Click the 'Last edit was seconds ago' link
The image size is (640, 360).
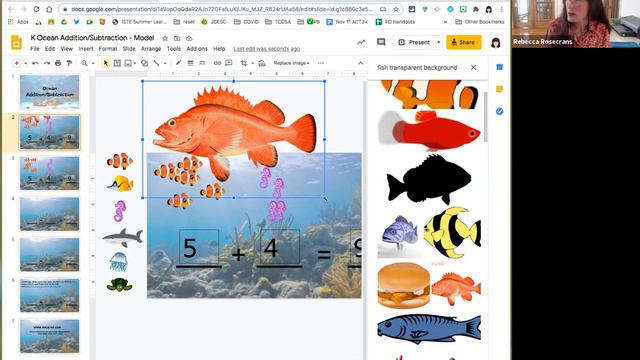(x=267, y=49)
